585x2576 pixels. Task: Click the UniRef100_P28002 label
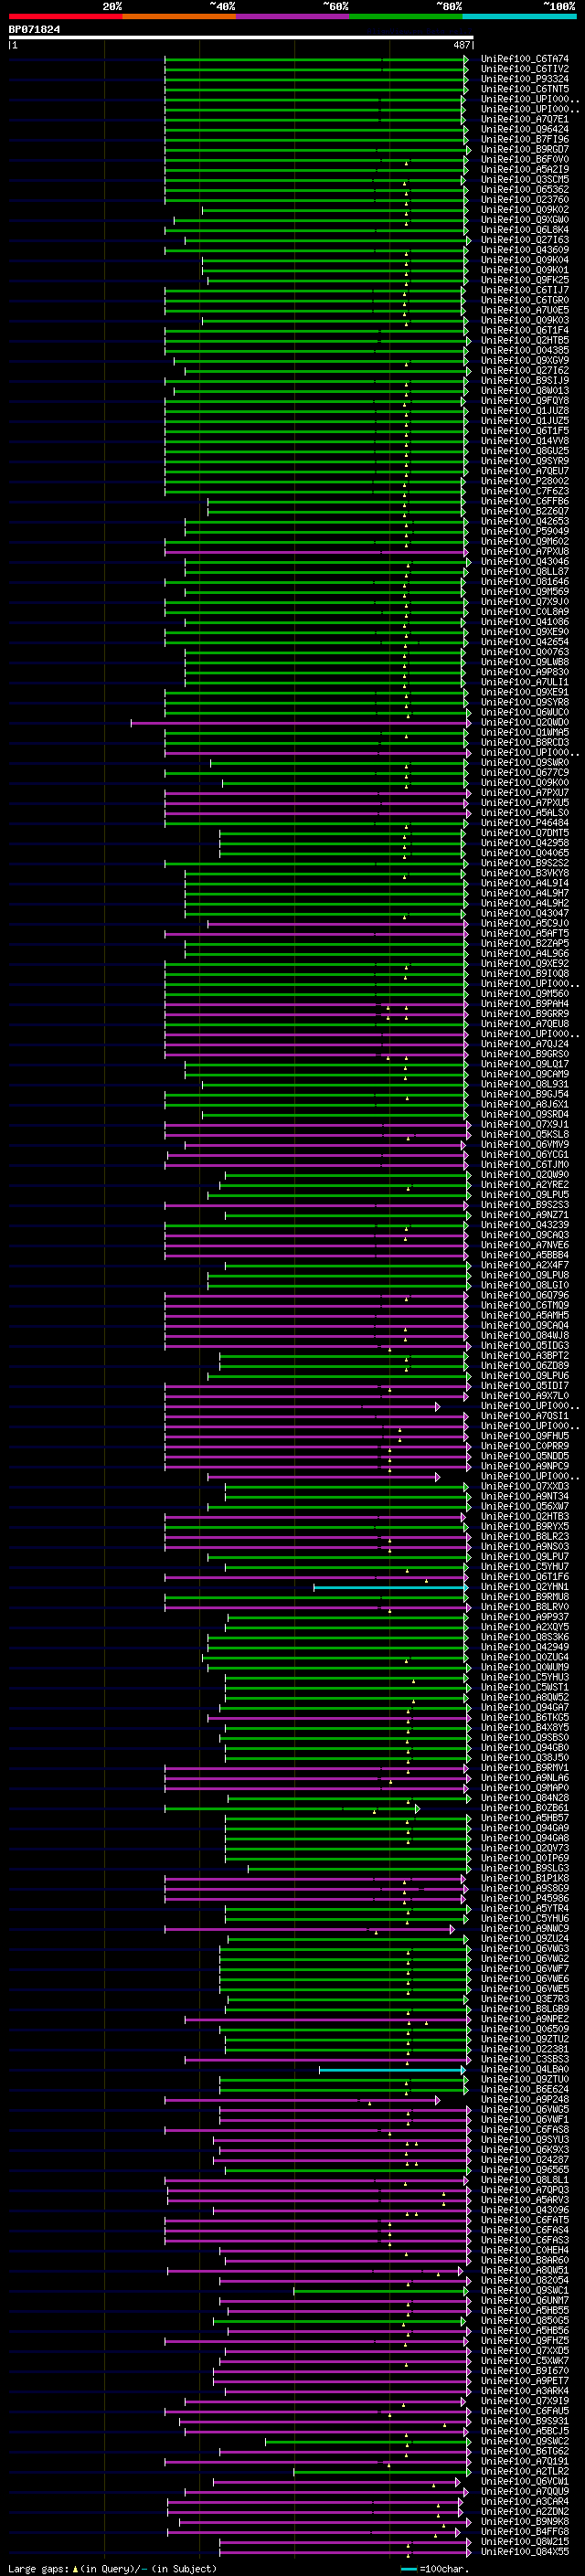tap(525, 481)
